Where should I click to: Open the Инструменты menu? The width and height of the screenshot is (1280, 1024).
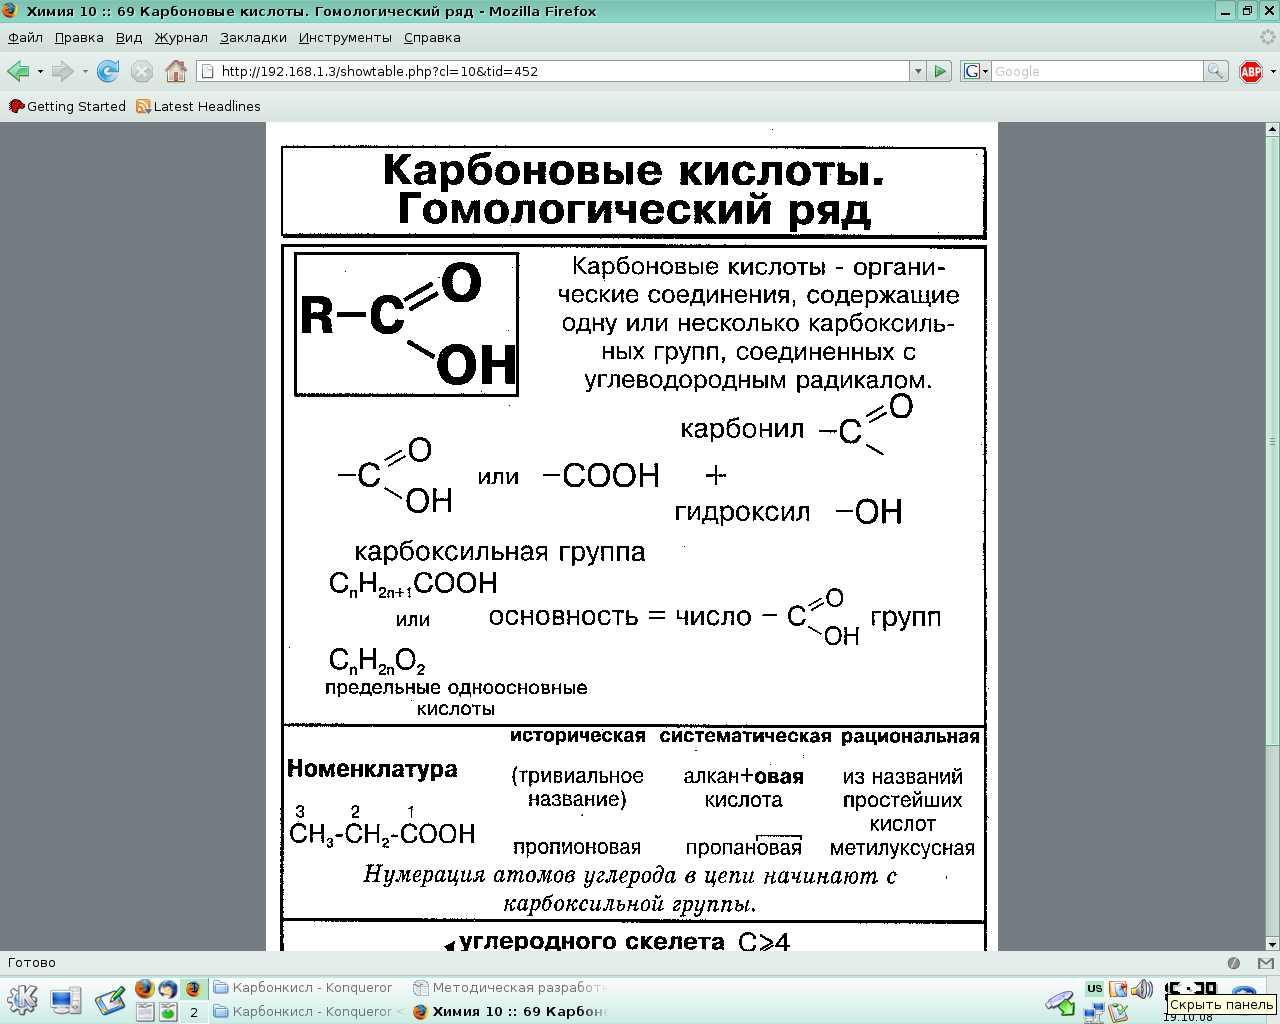click(x=345, y=37)
